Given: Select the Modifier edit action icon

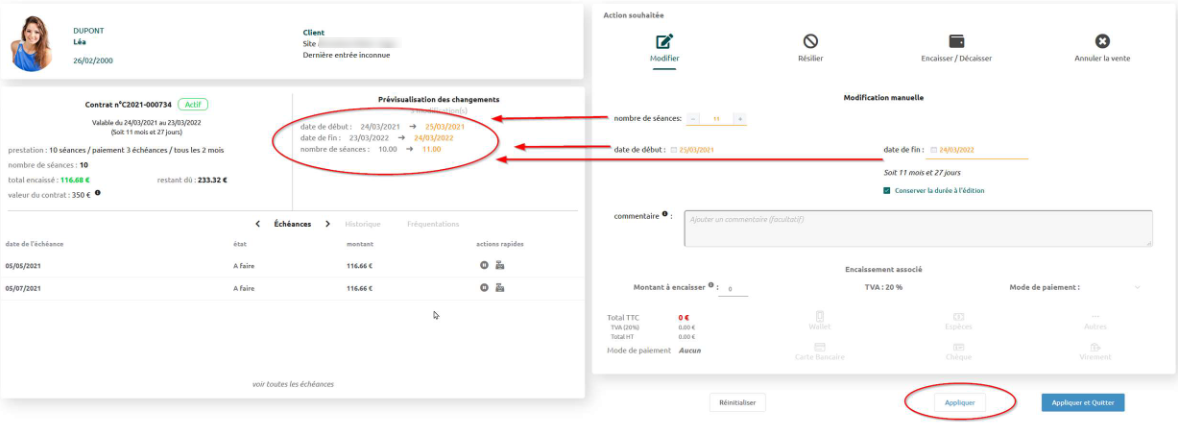Looking at the screenshot, I should point(665,42).
